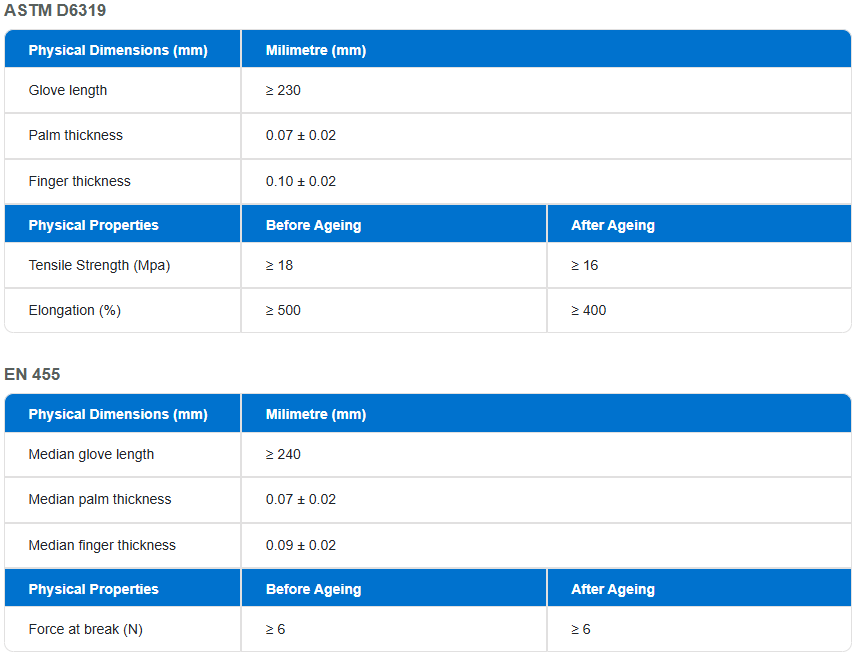This screenshot has width=856, height=657.
Task: Click the ≥ 230 glove length value
Action: point(283,90)
